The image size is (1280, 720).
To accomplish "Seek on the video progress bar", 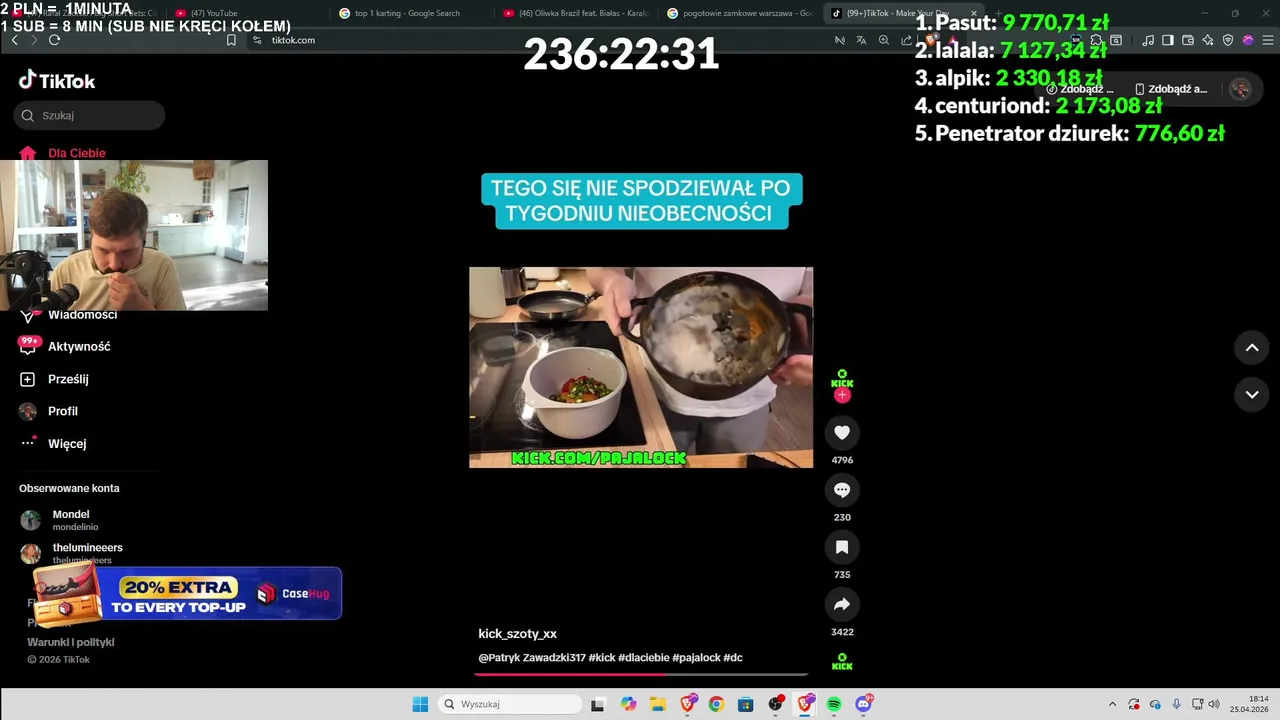I will point(641,674).
